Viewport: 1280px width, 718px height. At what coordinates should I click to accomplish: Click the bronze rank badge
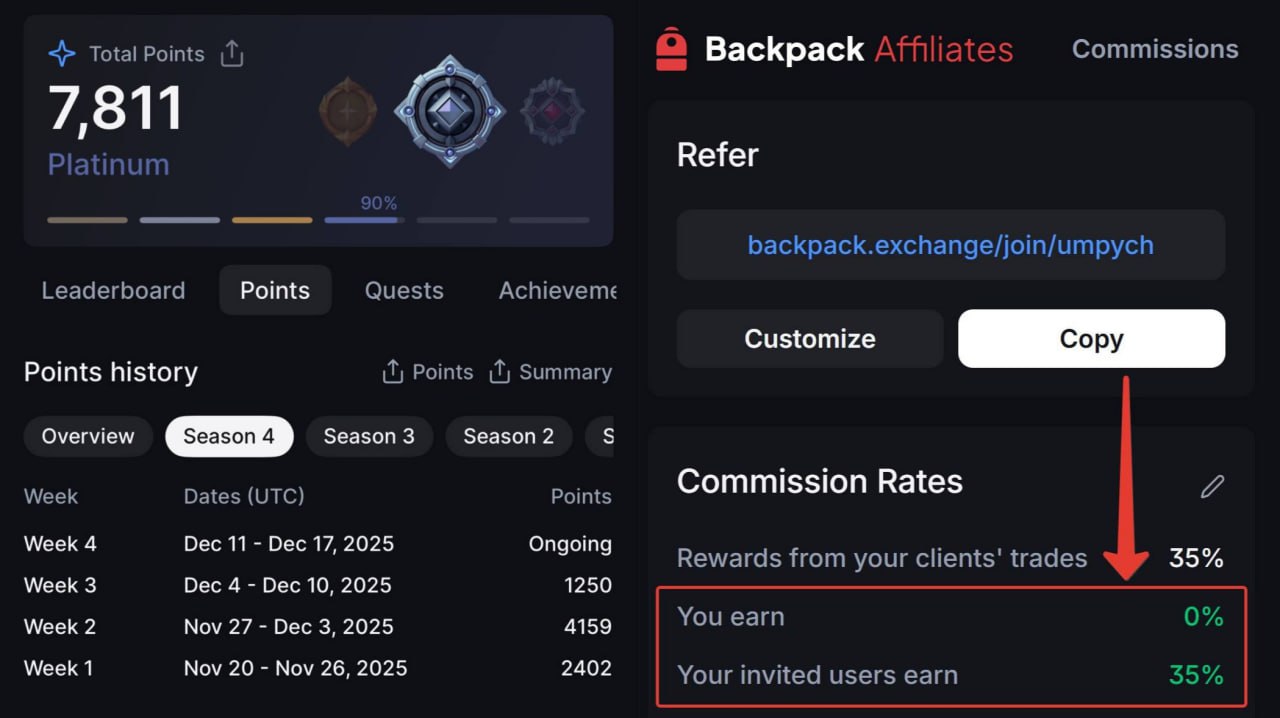pos(348,111)
